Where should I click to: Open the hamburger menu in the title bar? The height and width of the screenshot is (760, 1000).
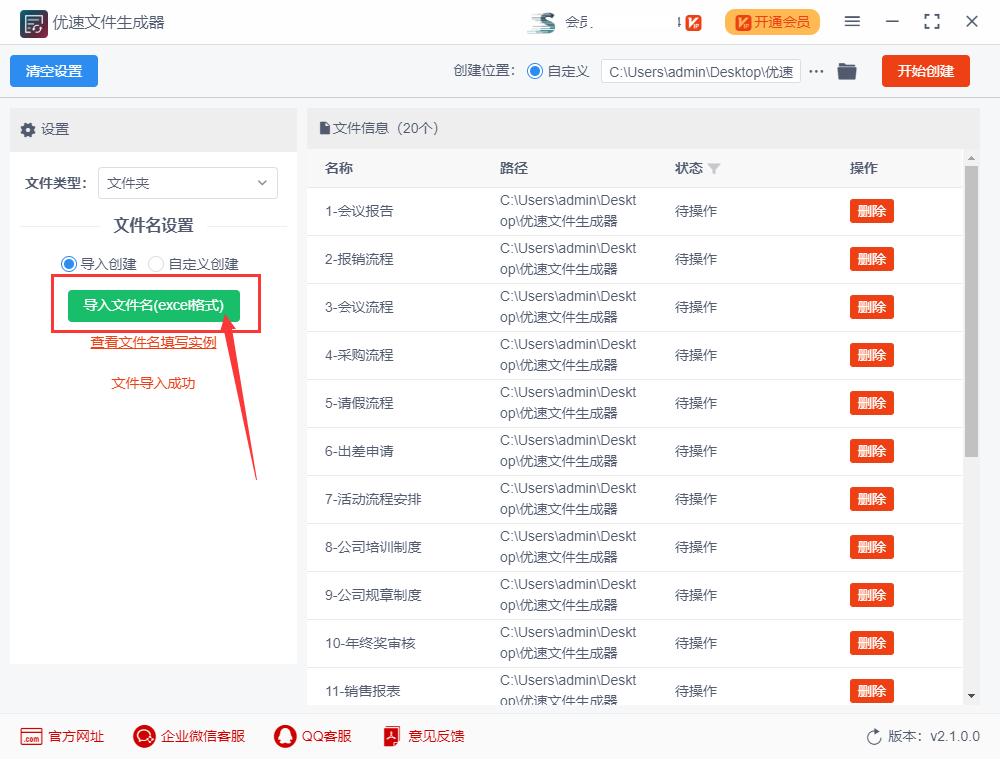(854, 21)
